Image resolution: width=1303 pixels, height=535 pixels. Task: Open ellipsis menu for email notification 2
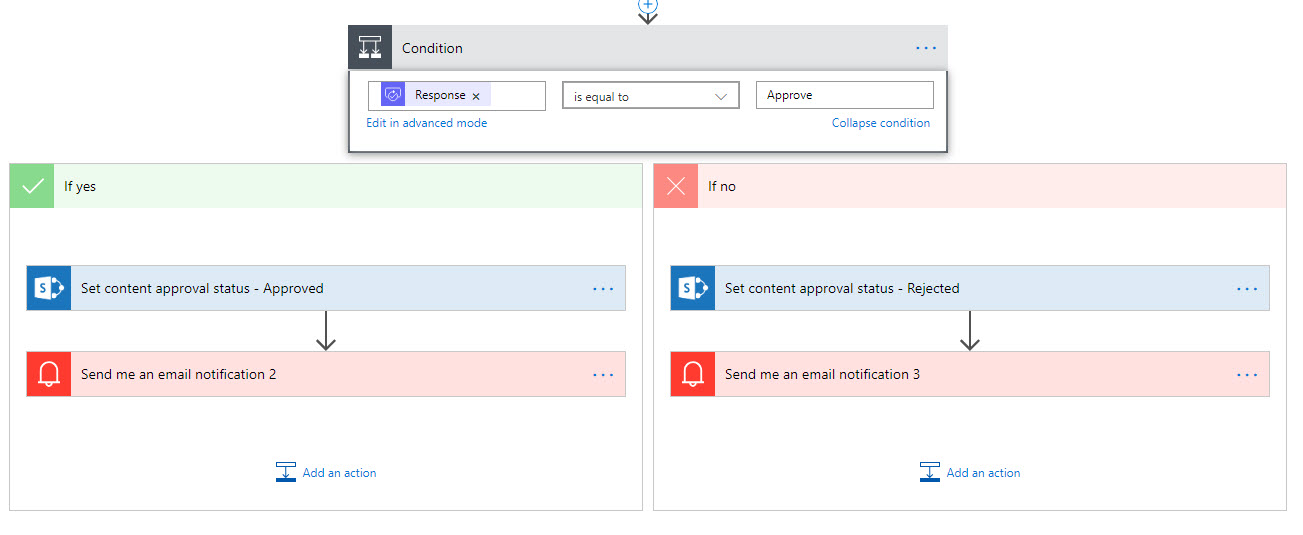pos(603,374)
